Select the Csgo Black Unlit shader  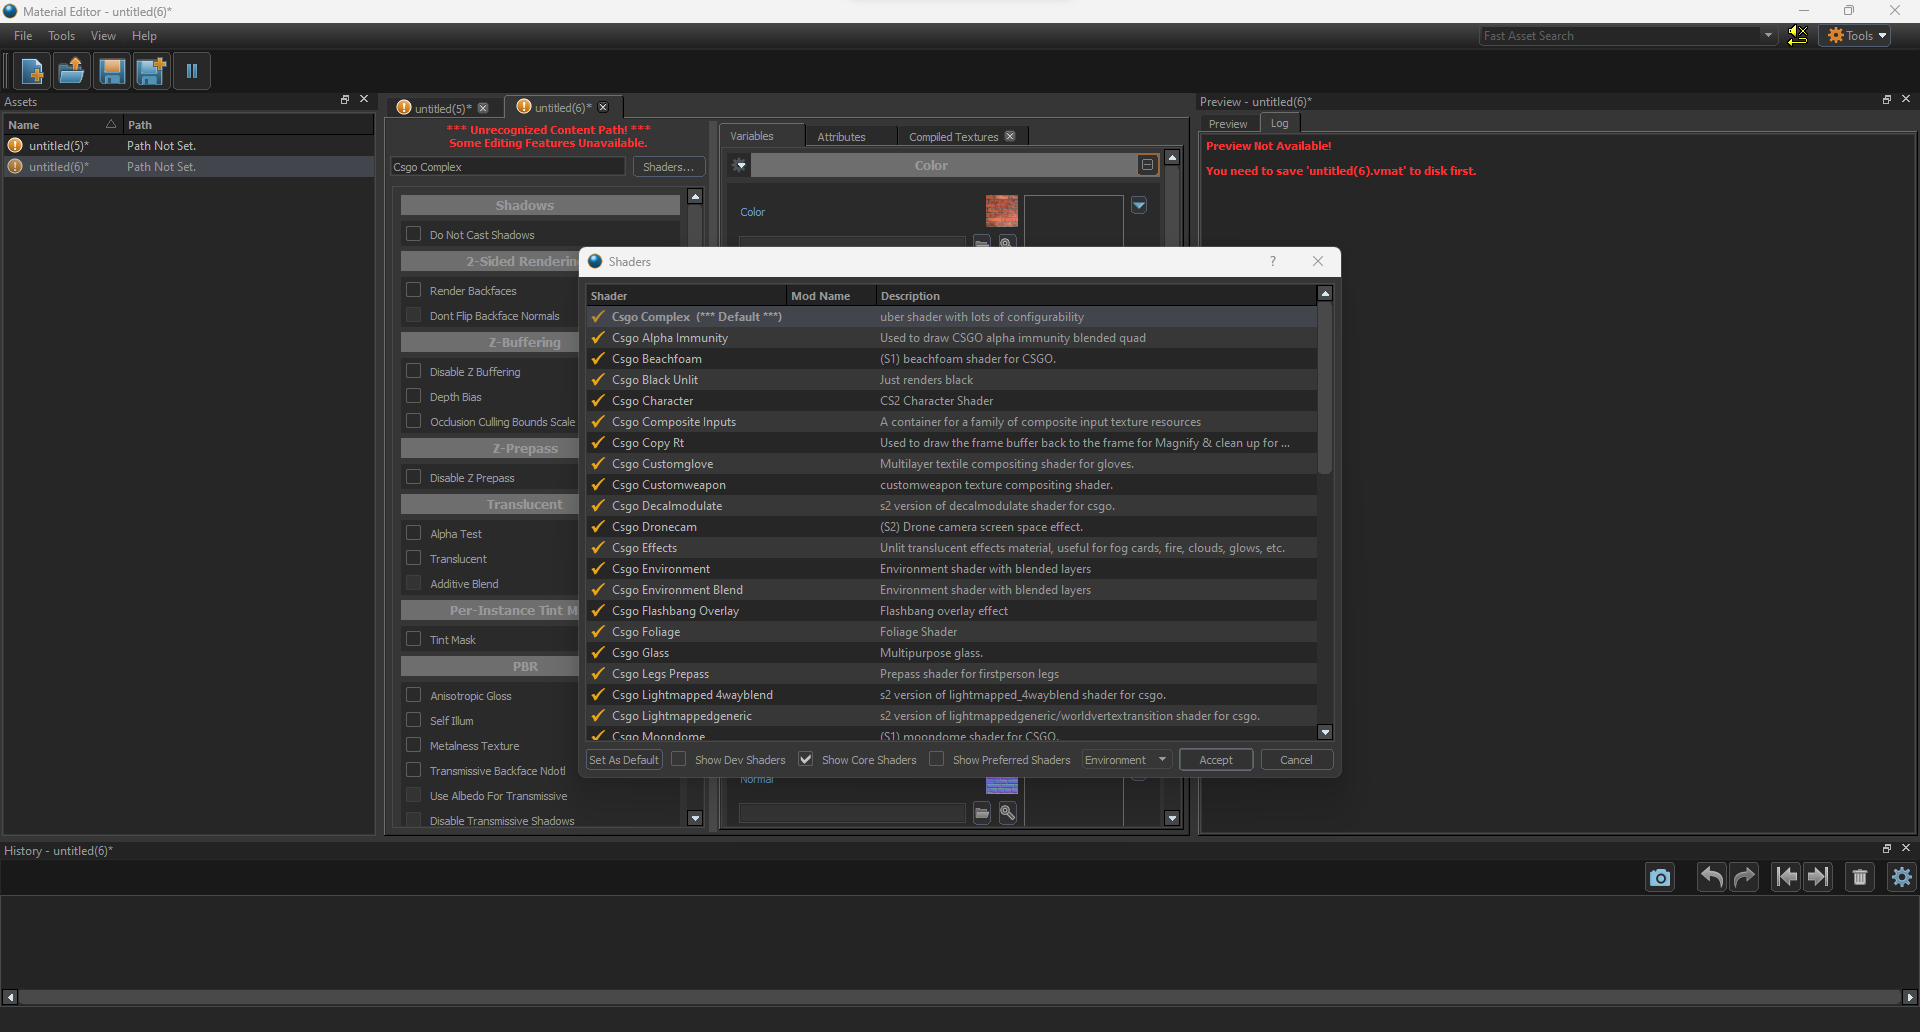[x=951, y=380]
